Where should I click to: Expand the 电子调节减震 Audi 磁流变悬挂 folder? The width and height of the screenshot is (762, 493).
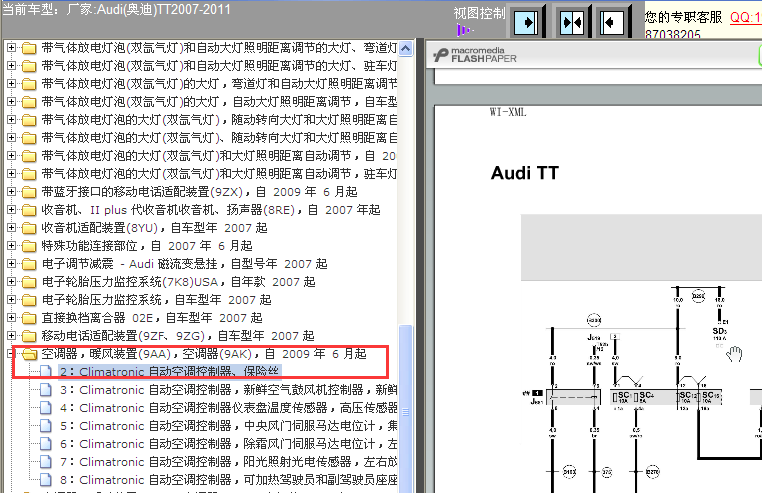pyautogui.click(x=11, y=264)
